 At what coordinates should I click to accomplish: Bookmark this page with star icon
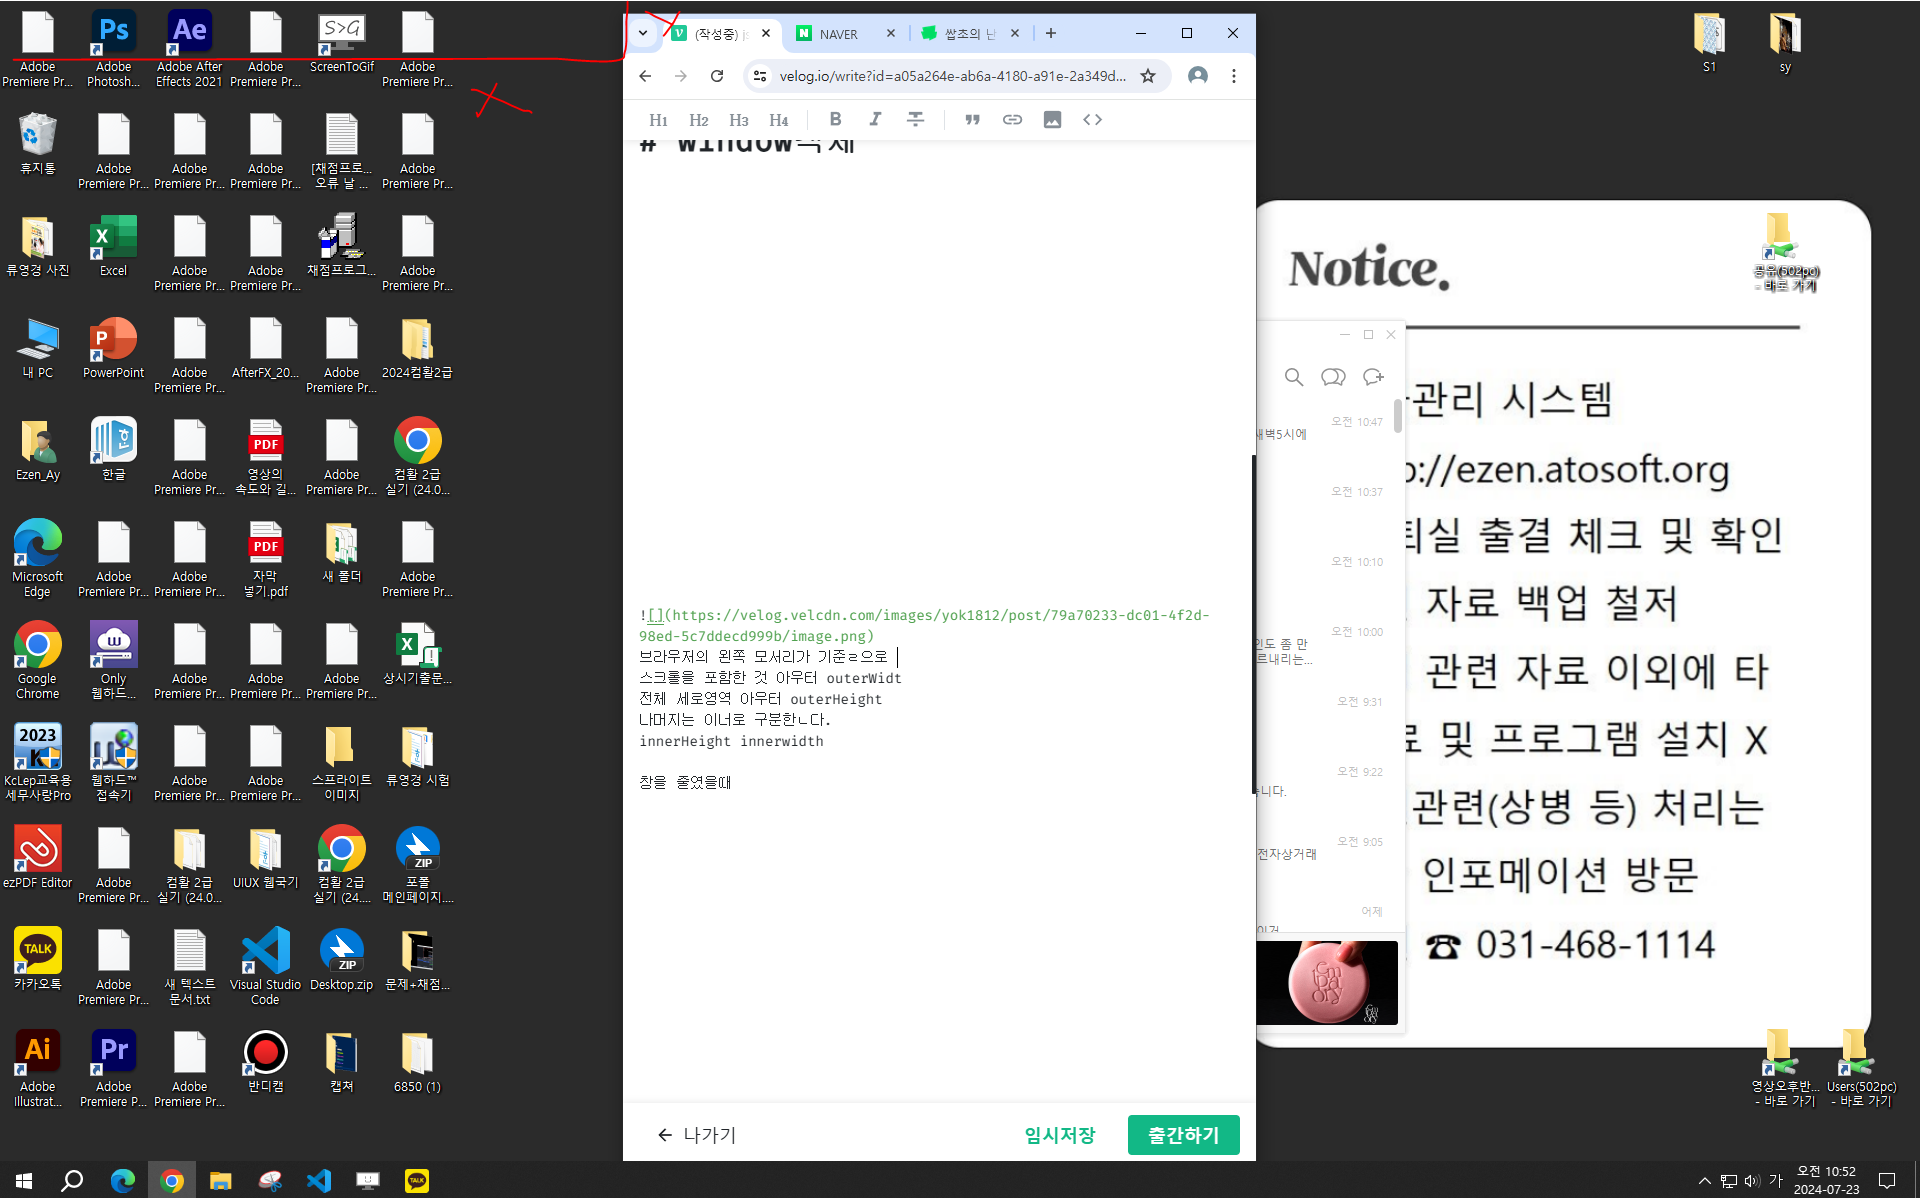click(x=1148, y=76)
